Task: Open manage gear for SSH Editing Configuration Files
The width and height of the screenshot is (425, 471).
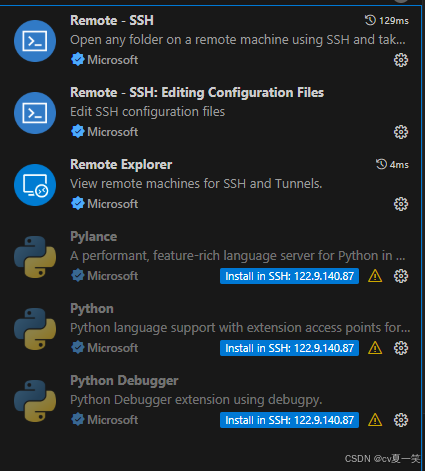Action: 401,132
